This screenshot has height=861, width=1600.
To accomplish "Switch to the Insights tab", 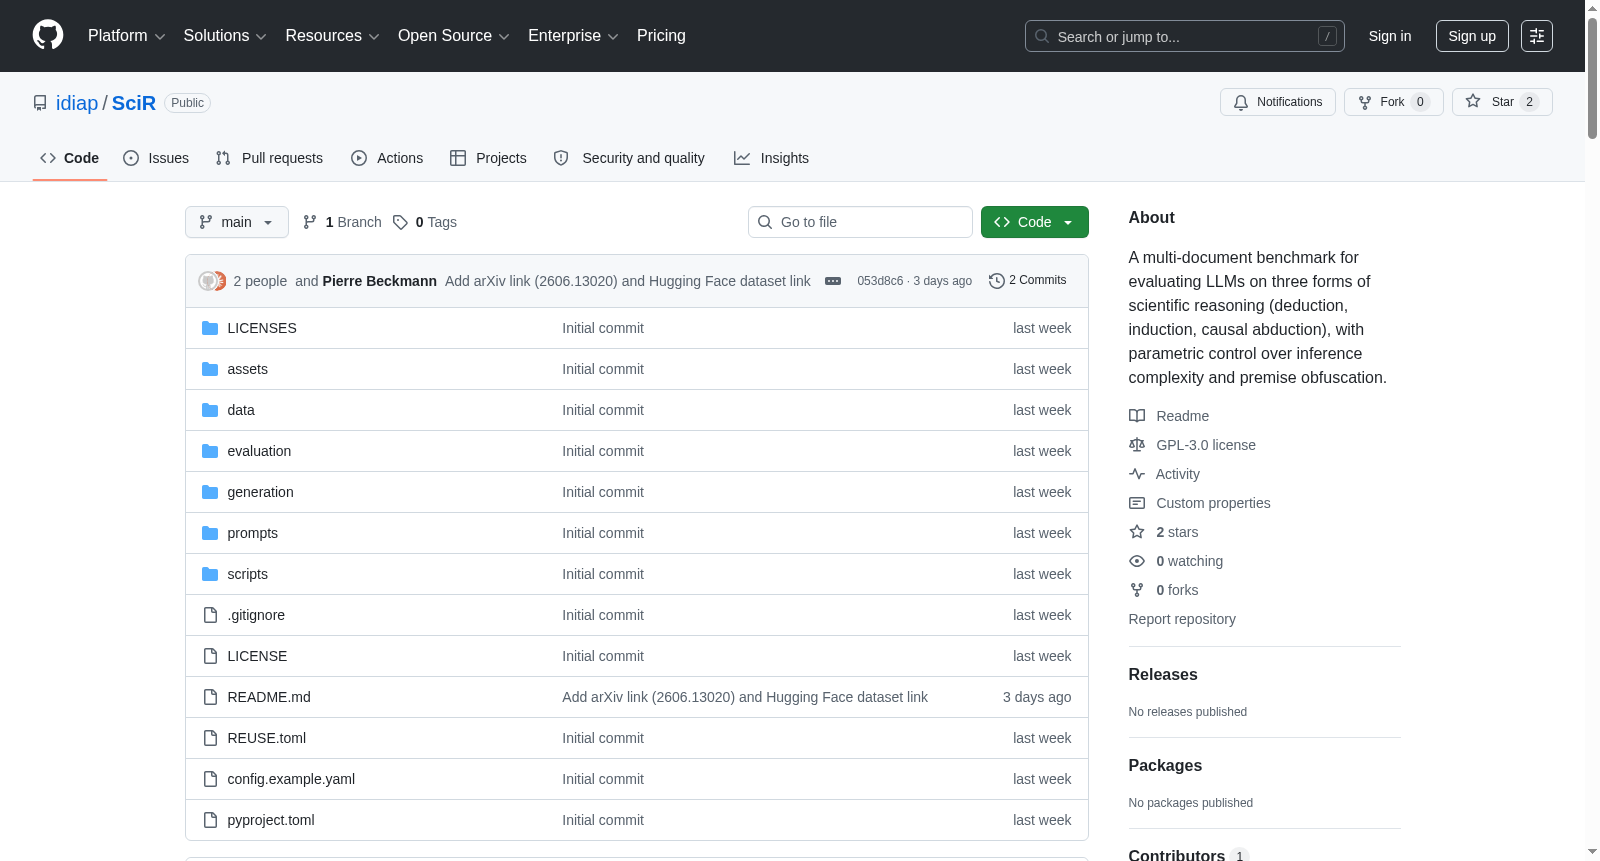I will 771,158.
